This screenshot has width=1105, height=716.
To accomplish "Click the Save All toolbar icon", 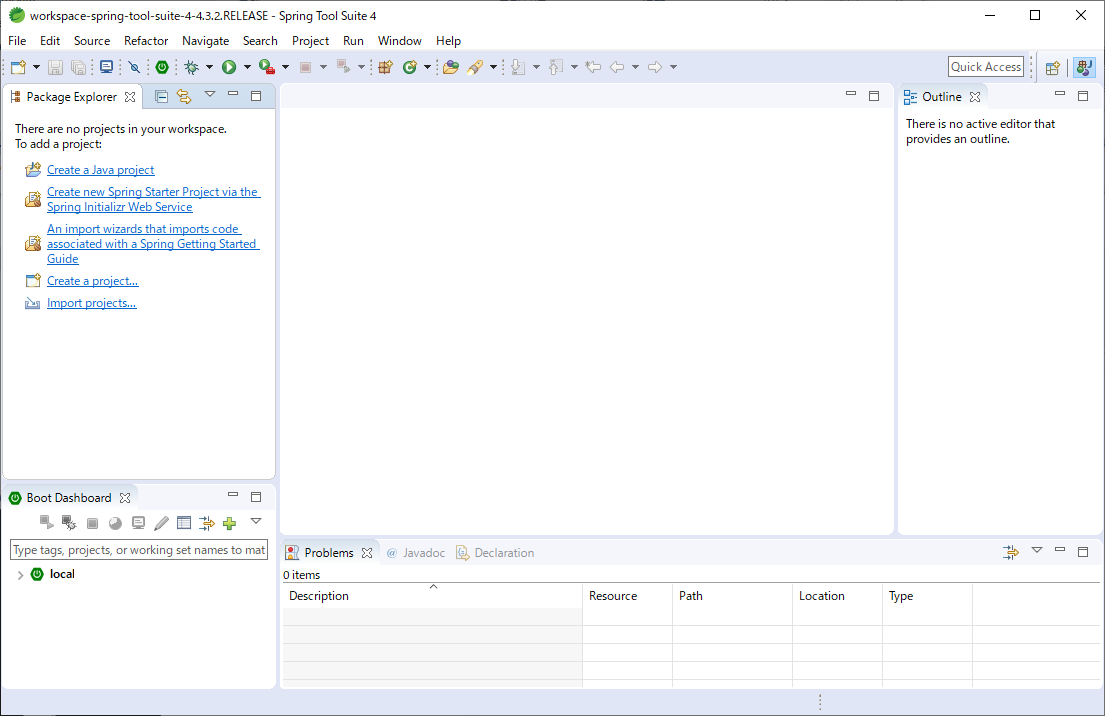I will coord(78,67).
